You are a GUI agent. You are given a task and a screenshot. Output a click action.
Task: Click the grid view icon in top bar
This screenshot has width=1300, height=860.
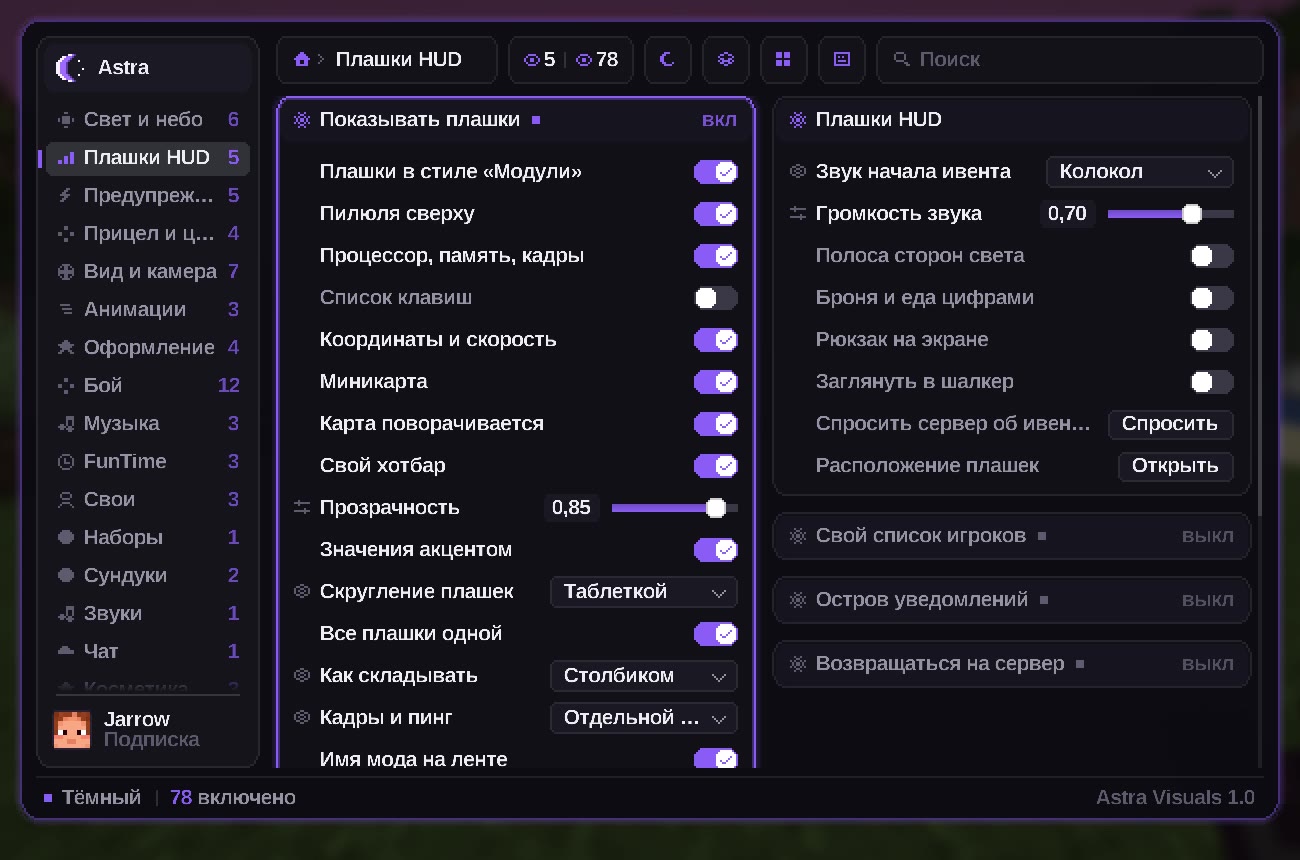point(784,60)
